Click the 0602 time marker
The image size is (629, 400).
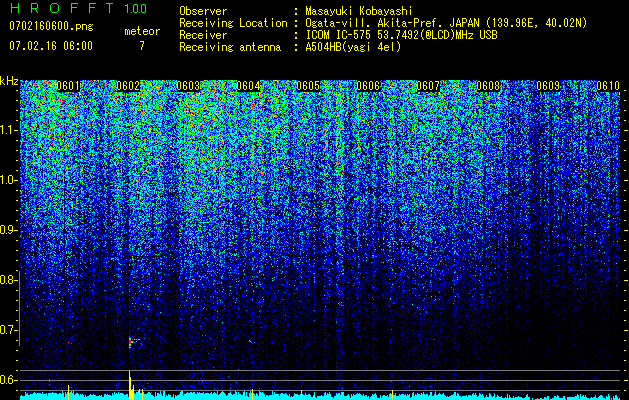(128, 86)
